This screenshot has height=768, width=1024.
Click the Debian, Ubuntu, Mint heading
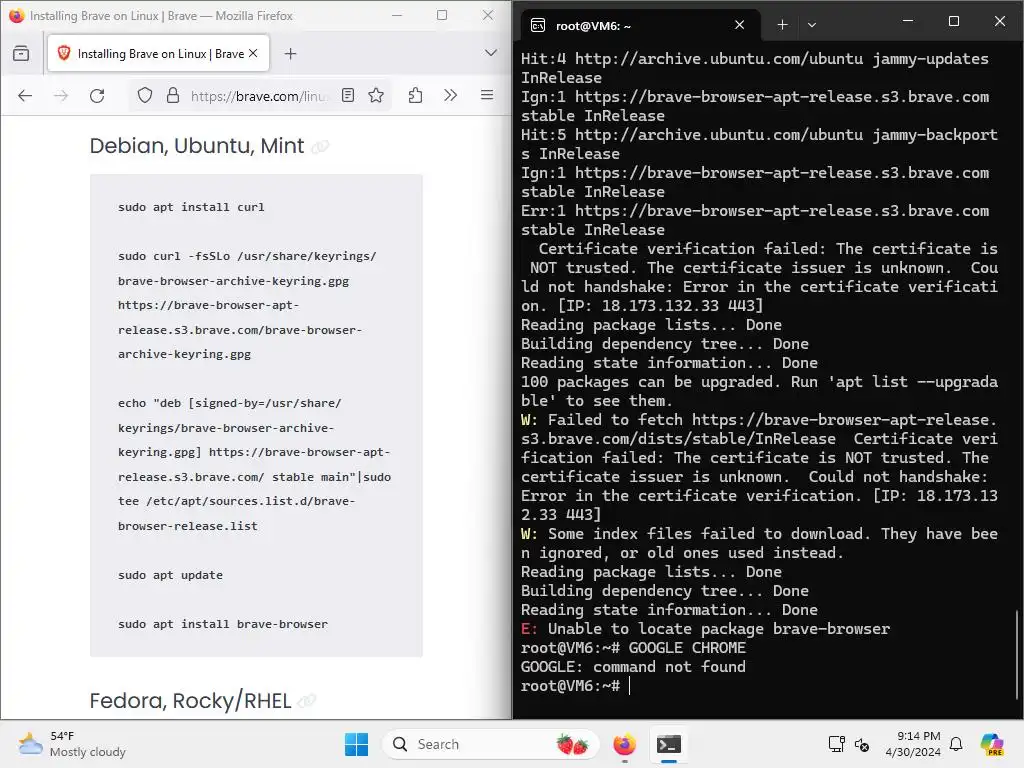click(x=197, y=146)
